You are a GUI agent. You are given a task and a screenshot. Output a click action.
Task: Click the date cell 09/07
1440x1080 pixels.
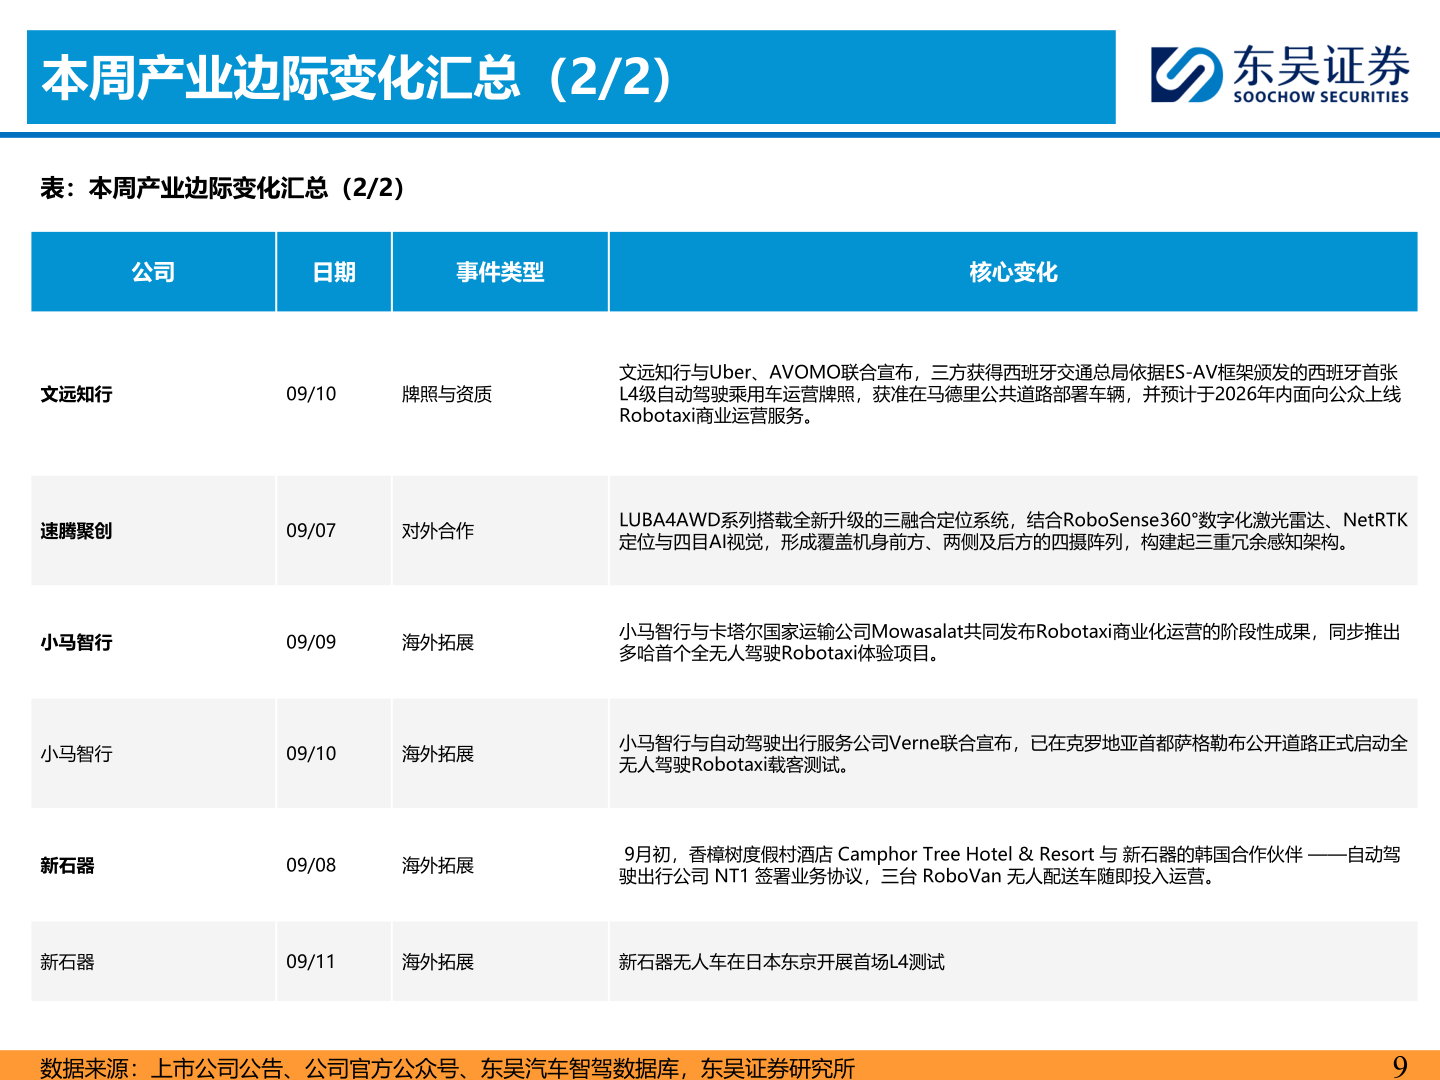[x=311, y=531]
